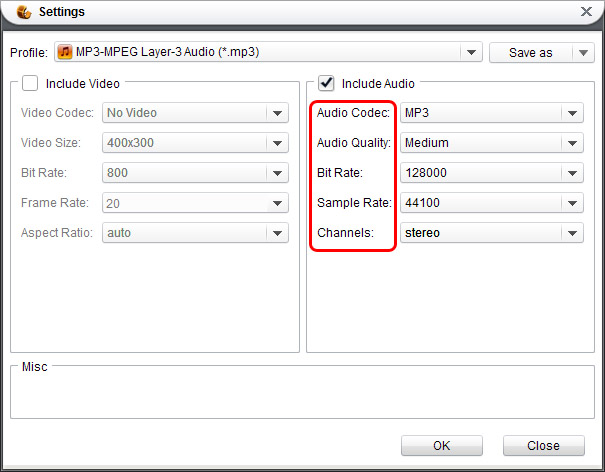Image resolution: width=605 pixels, height=472 pixels.
Task: Enable the Include Video checkbox
Action: tap(30, 83)
